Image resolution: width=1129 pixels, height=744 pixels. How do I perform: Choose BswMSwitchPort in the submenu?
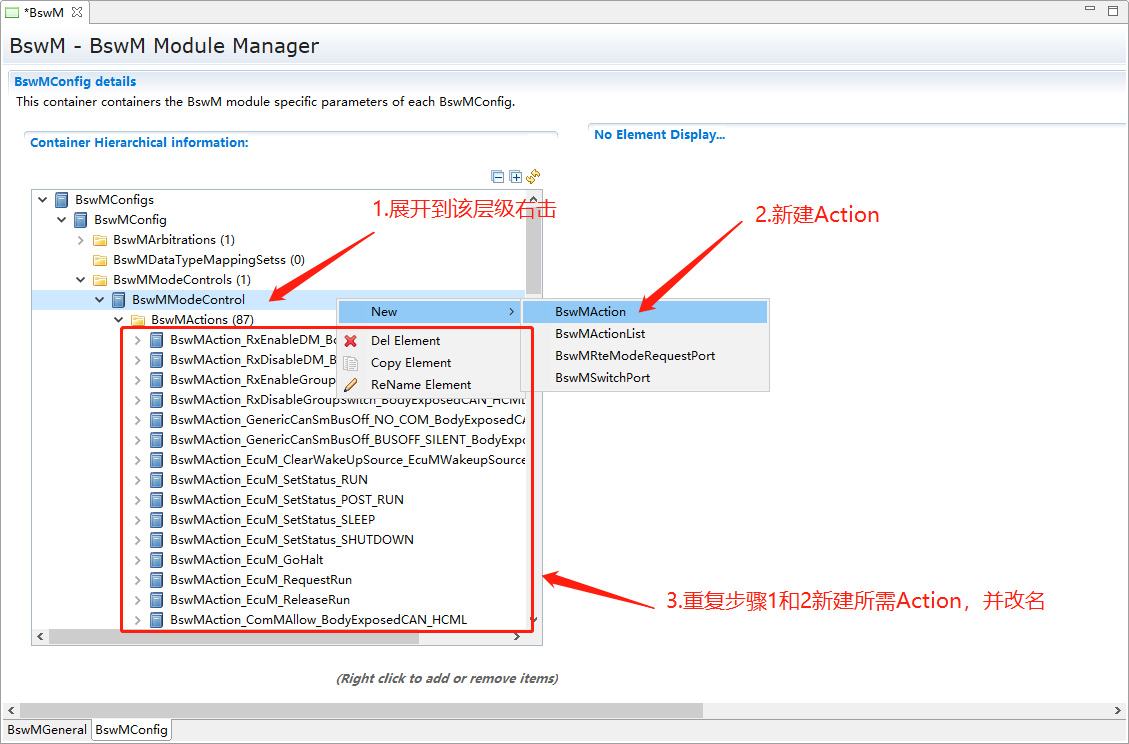(602, 378)
